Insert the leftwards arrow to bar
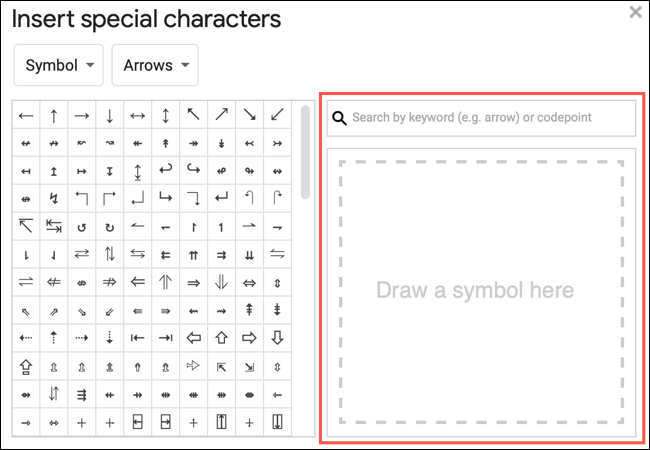This screenshot has width=650, height=450. [138, 338]
